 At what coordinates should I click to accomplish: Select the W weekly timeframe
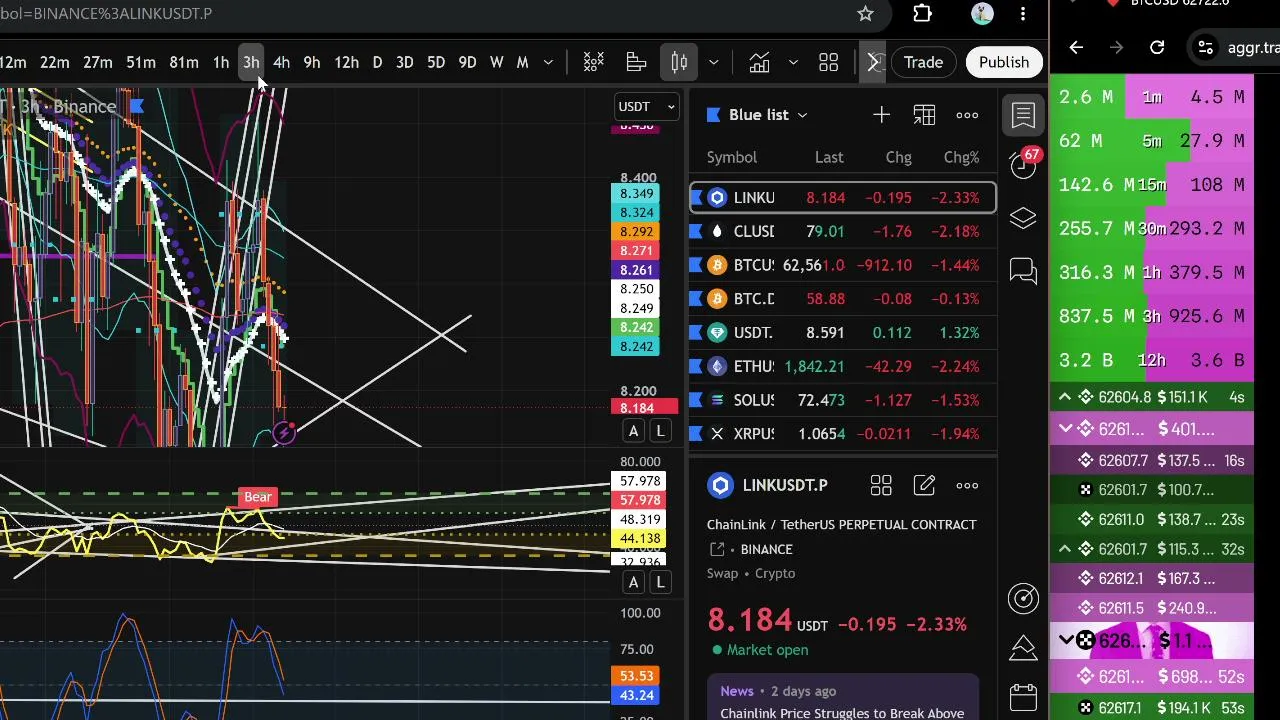(496, 63)
